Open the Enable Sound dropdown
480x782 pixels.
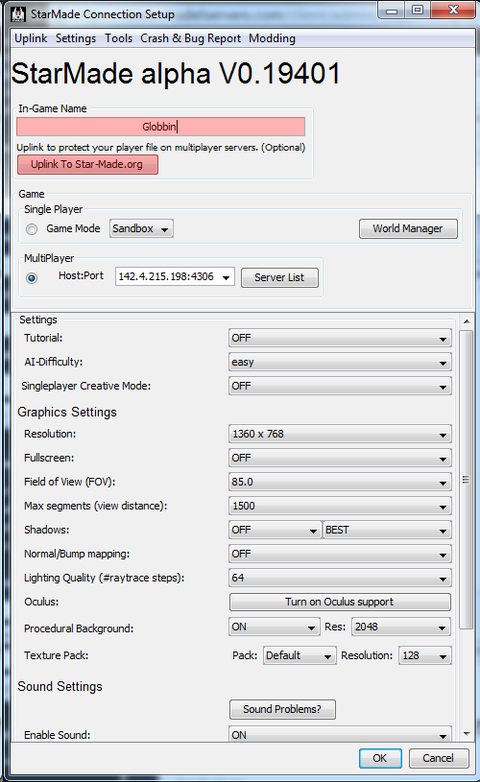coord(340,735)
